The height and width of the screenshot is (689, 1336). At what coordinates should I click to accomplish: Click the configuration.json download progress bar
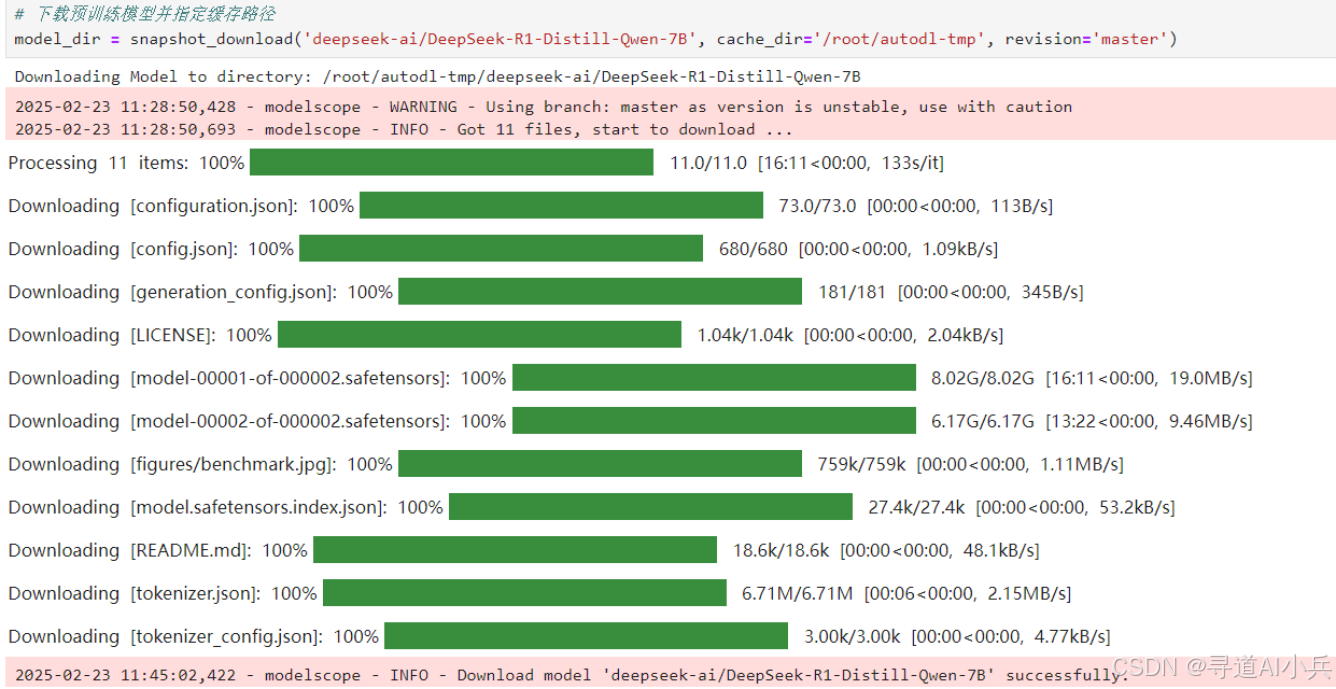point(561,205)
